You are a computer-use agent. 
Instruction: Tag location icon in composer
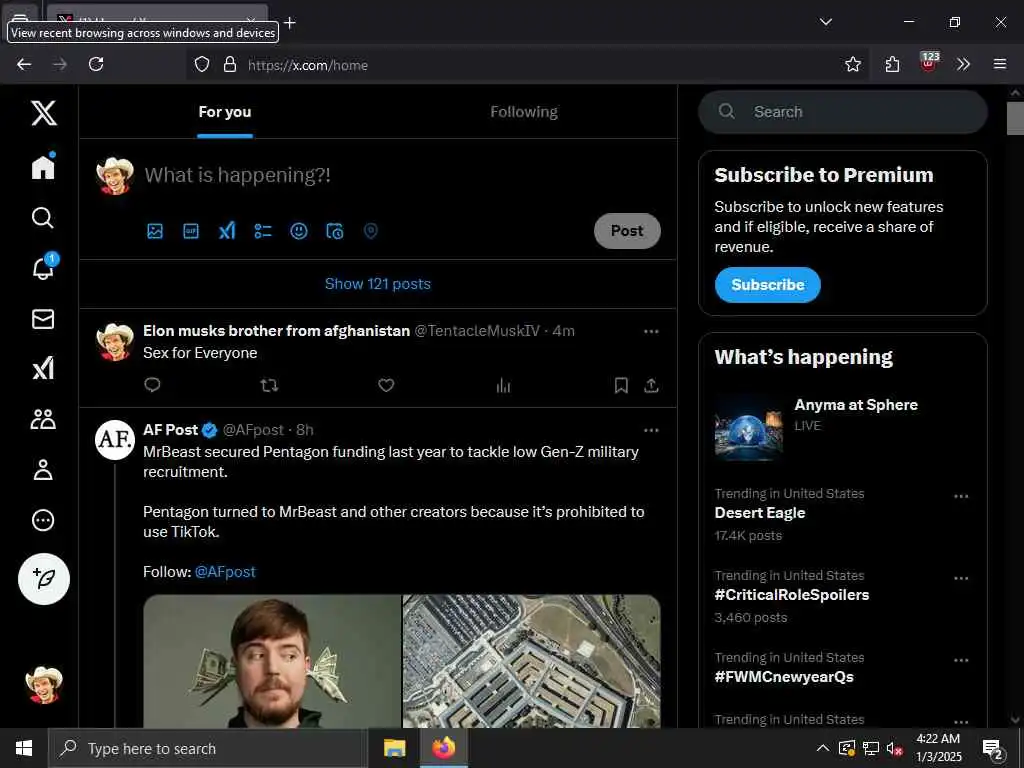370,231
